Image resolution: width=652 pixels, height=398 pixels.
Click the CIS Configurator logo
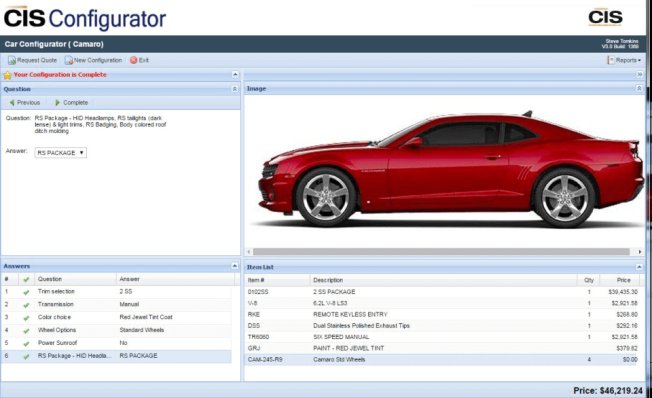click(85, 18)
